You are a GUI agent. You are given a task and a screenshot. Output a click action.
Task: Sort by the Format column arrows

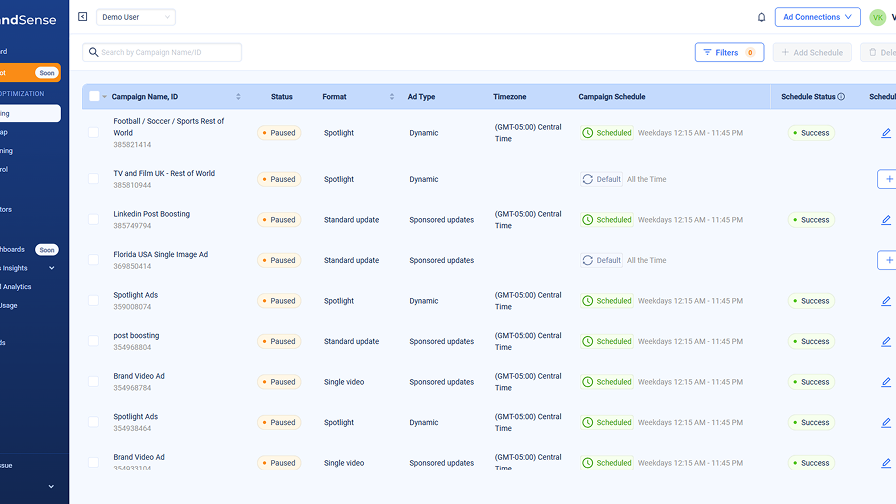point(392,97)
